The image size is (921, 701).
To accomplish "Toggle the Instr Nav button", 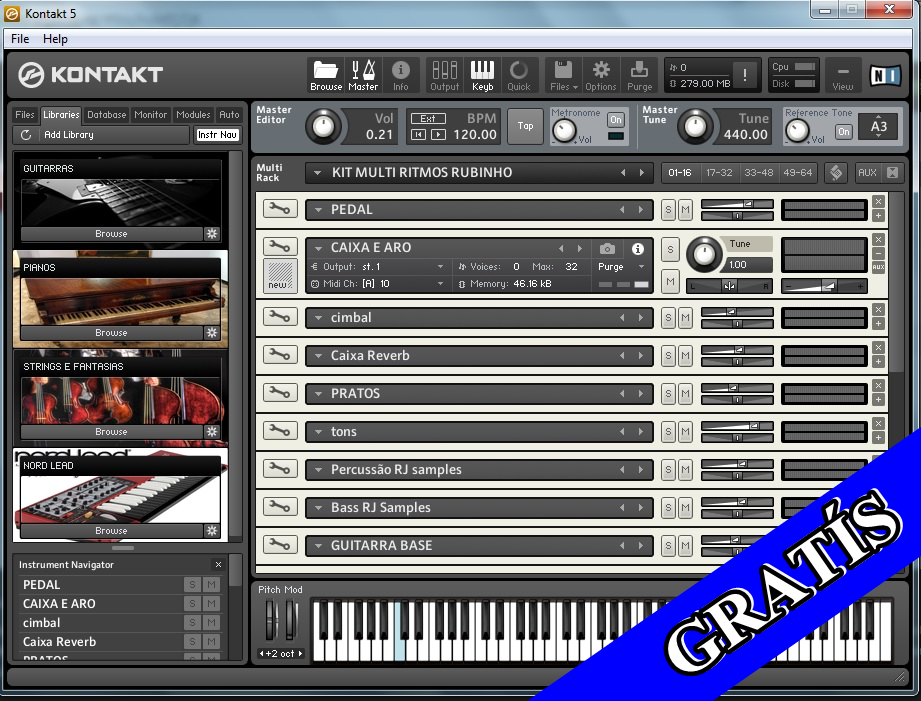I will pyautogui.click(x=217, y=135).
